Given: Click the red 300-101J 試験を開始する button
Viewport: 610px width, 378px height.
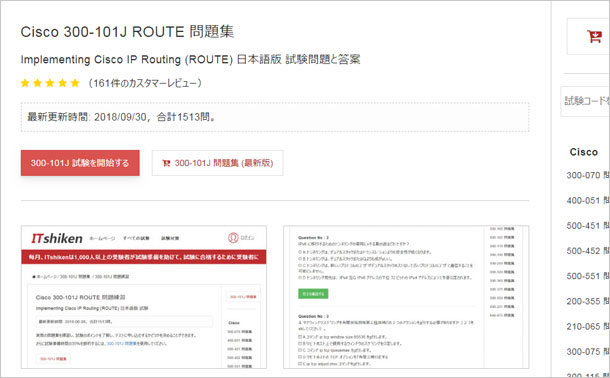Looking at the screenshot, I should (x=80, y=163).
